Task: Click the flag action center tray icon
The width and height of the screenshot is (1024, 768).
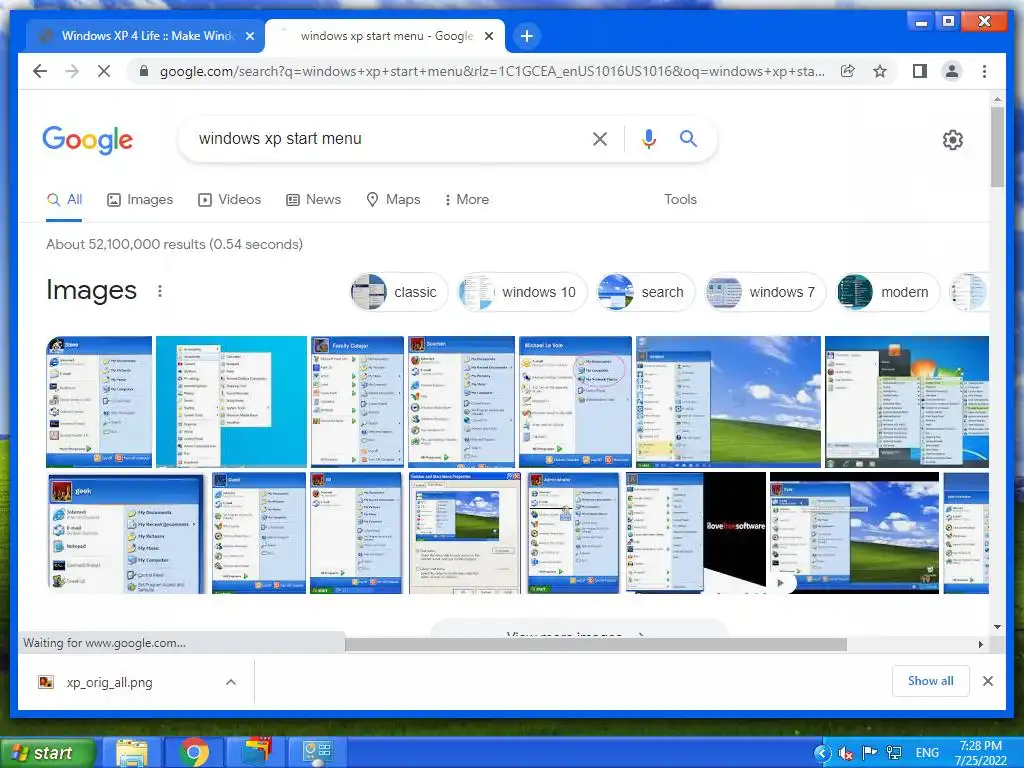Action: click(869, 753)
